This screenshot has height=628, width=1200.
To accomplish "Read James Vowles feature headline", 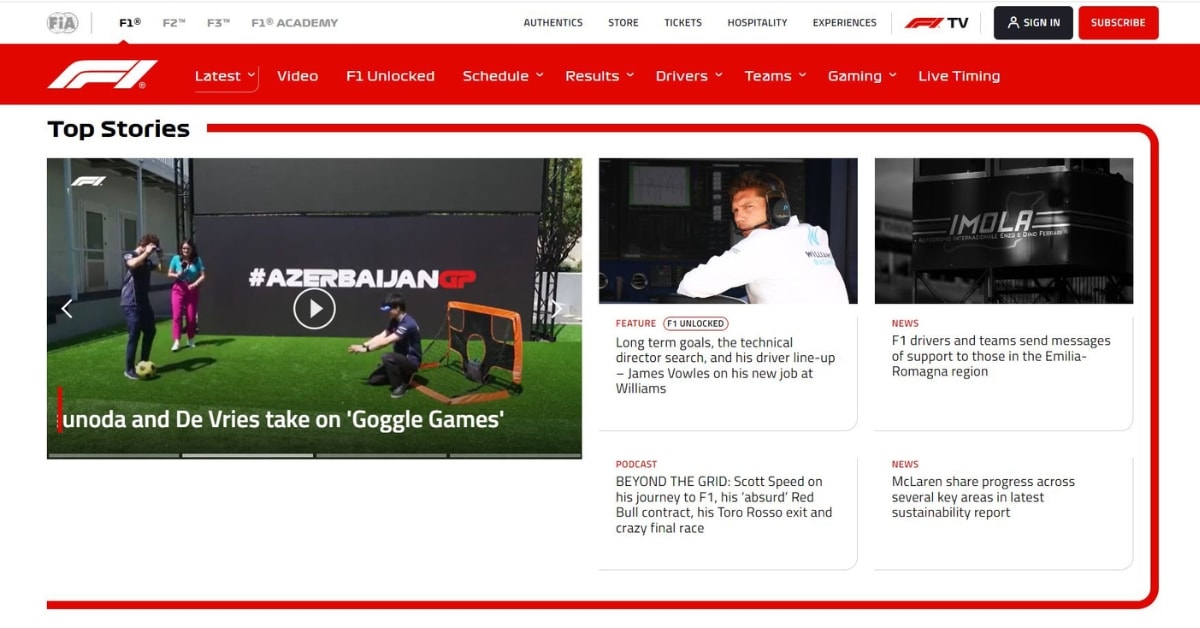I will pos(725,365).
